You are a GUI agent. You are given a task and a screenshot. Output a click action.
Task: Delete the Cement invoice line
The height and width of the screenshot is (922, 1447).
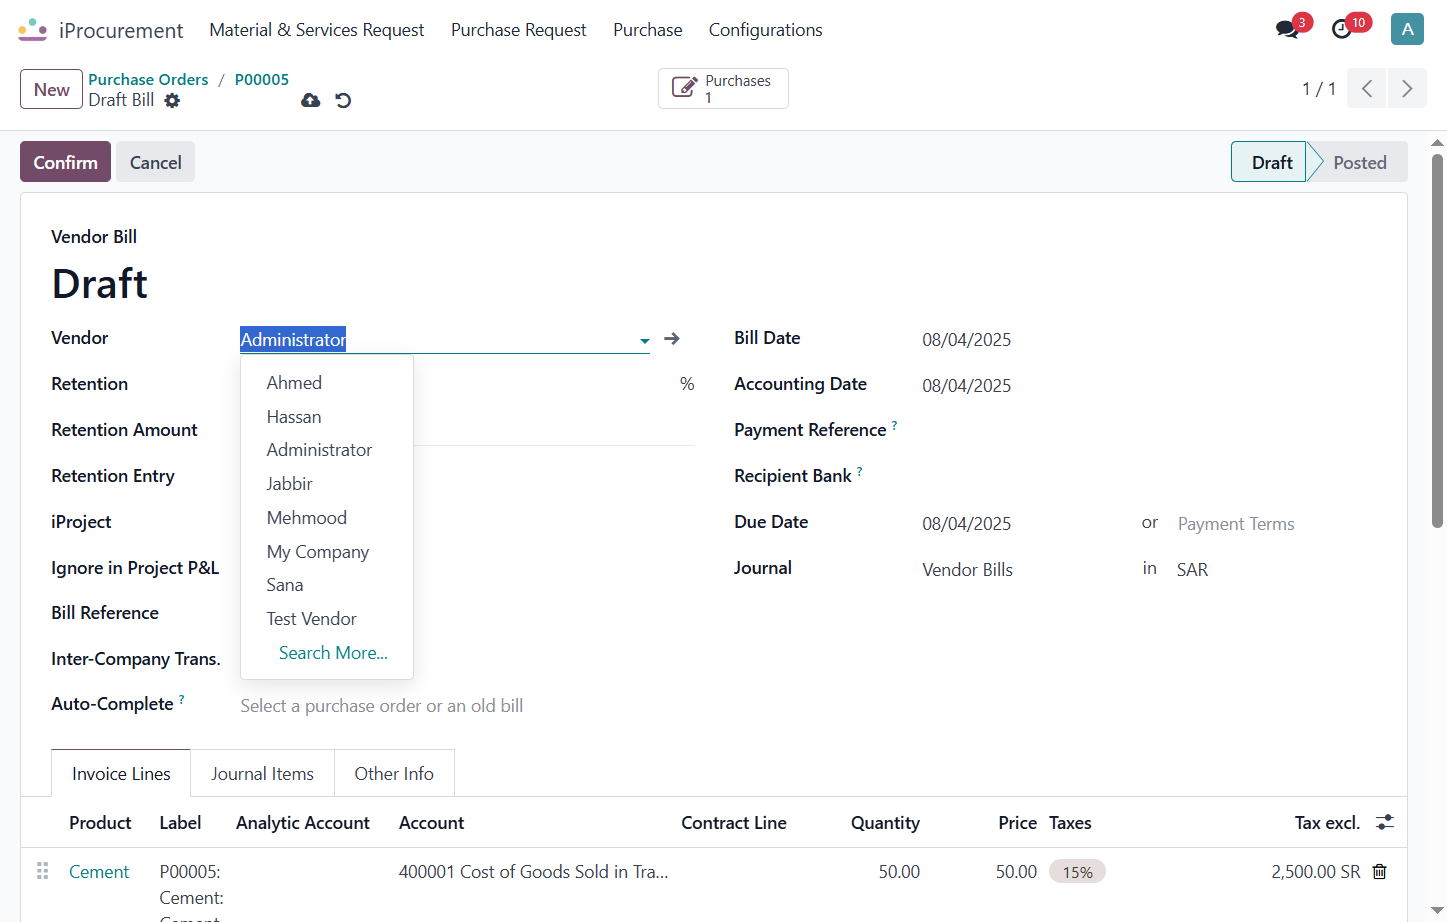click(x=1380, y=872)
